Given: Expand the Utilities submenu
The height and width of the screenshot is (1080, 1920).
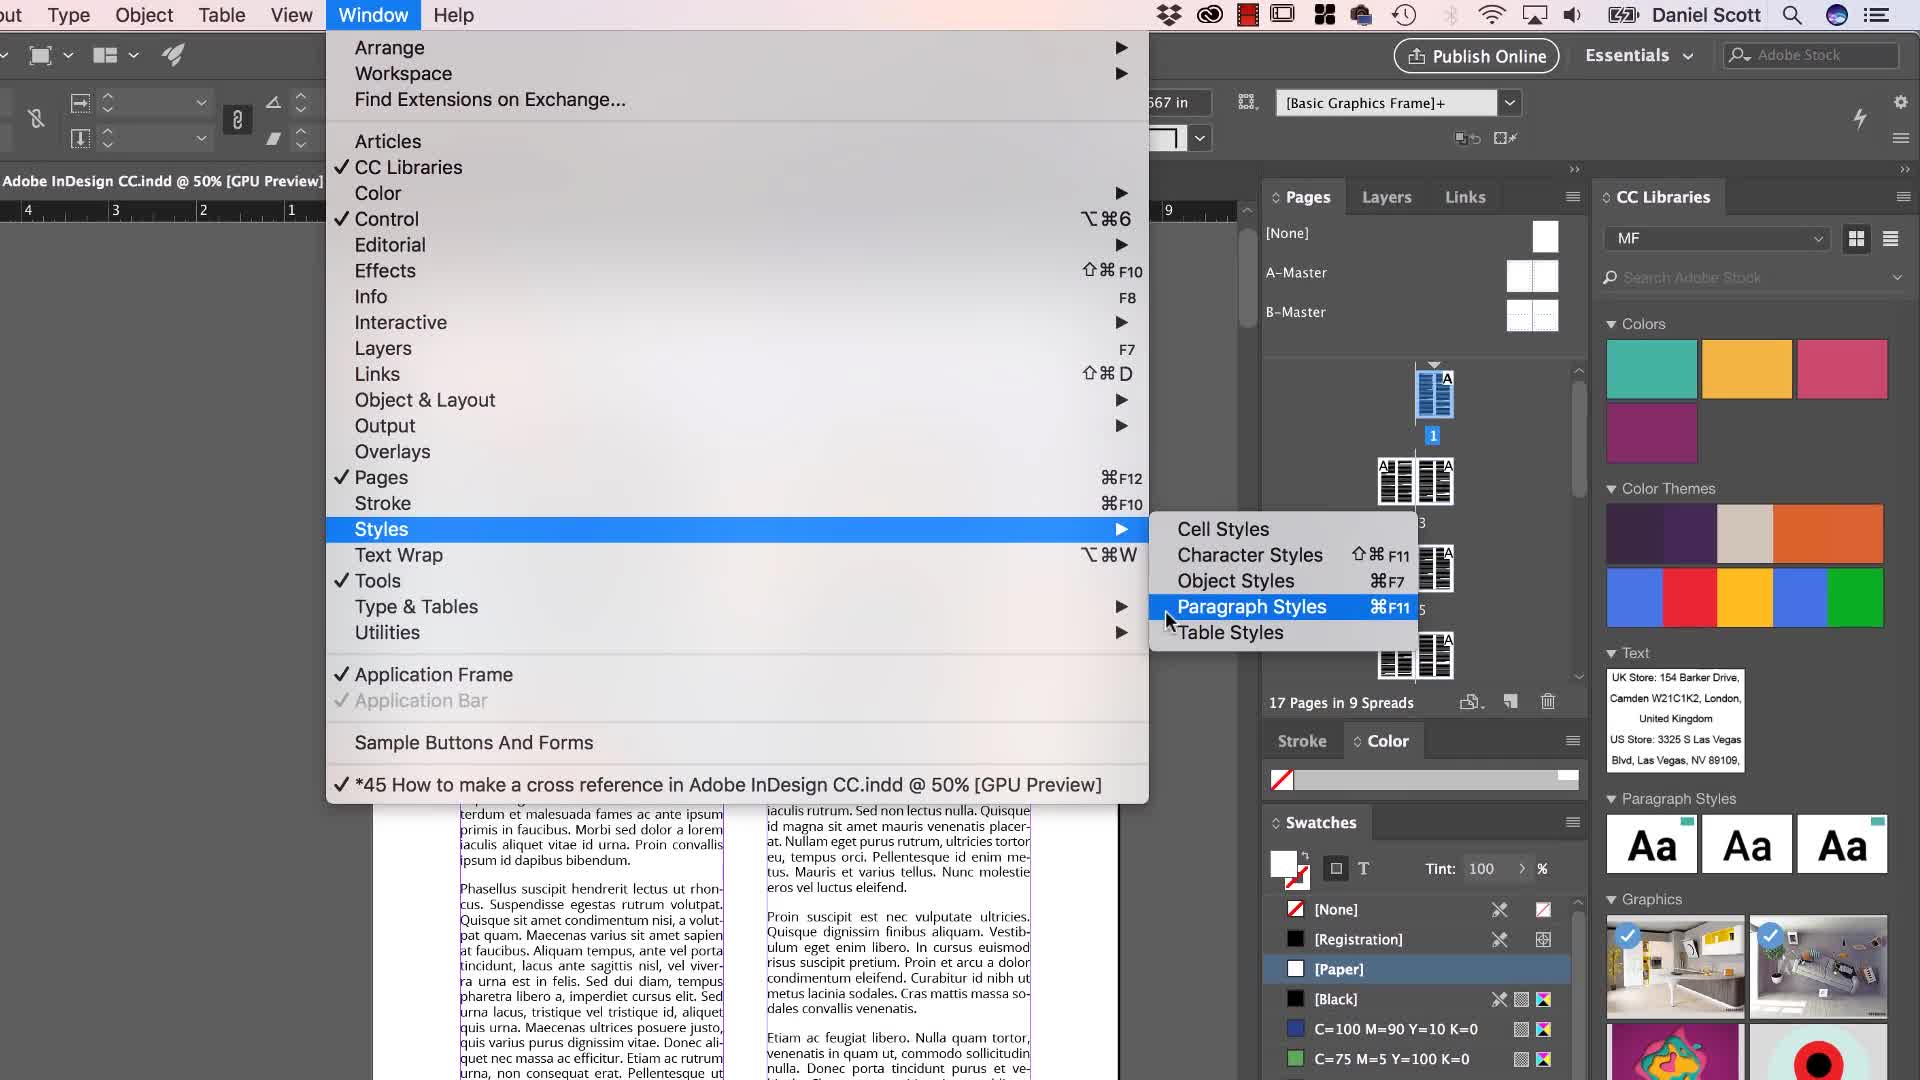Looking at the screenshot, I should tap(737, 633).
